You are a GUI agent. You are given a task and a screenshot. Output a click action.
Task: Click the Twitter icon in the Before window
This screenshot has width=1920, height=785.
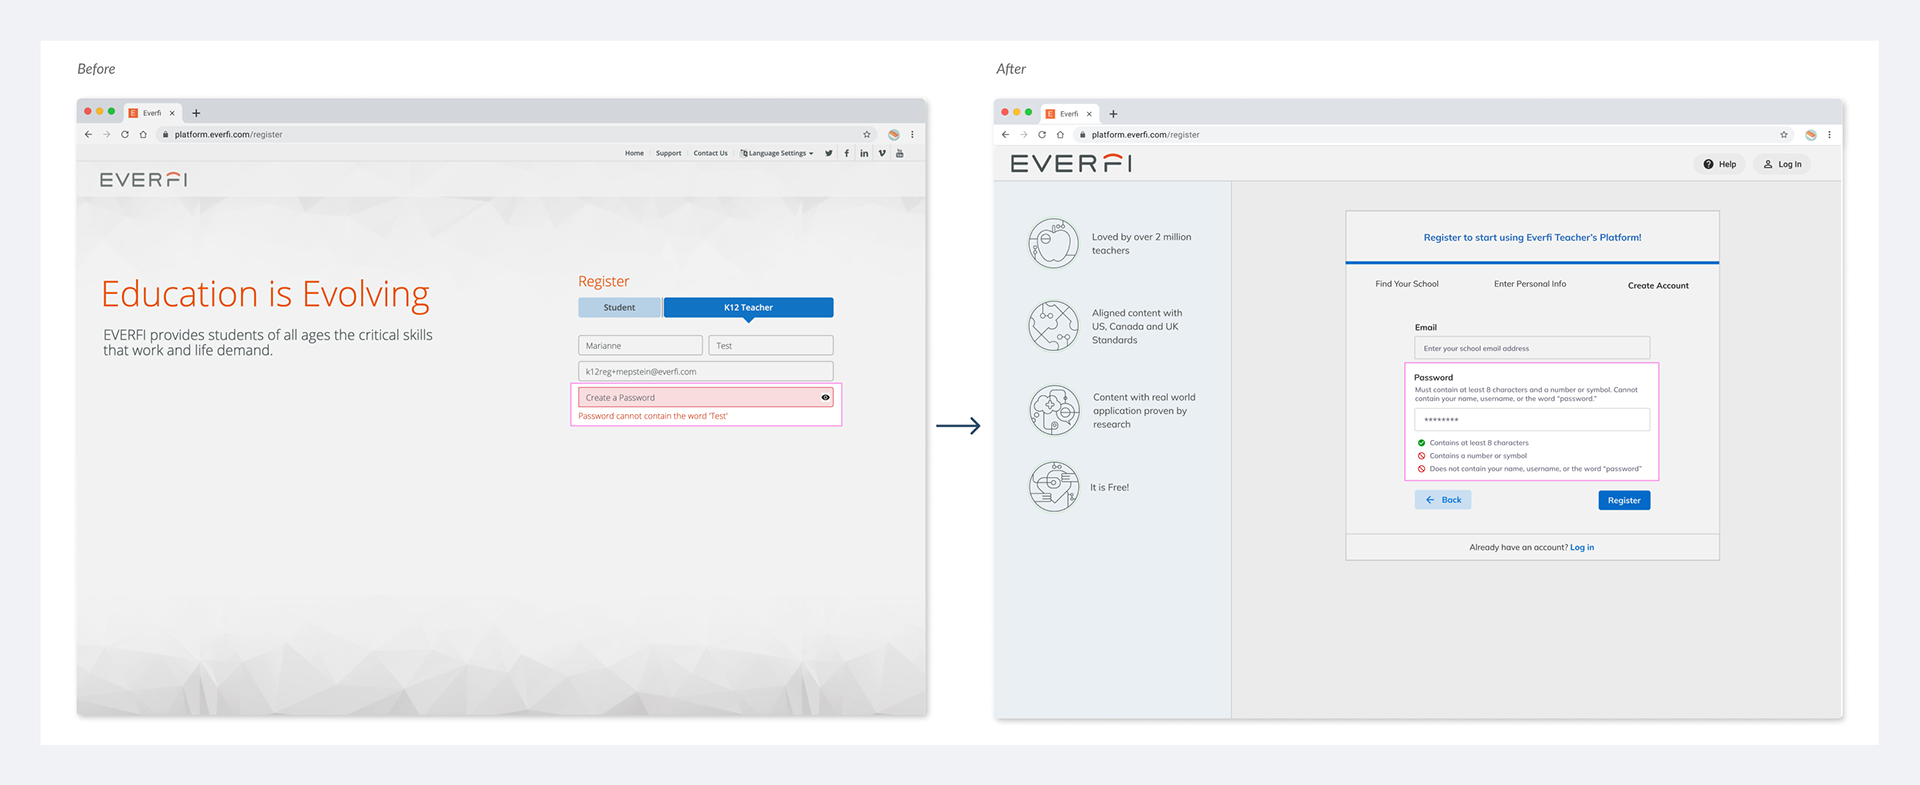(828, 153)
